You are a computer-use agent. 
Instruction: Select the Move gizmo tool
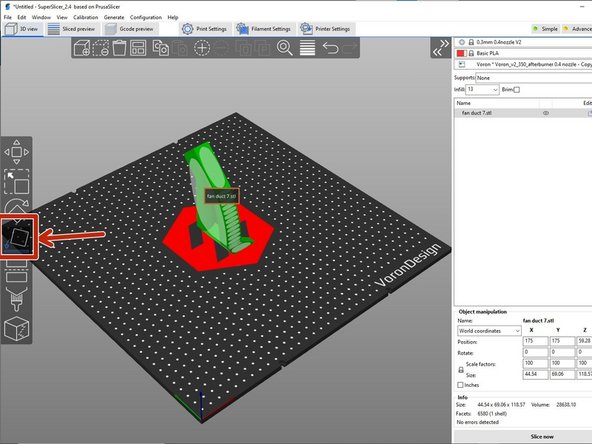(x=16, y=152)
